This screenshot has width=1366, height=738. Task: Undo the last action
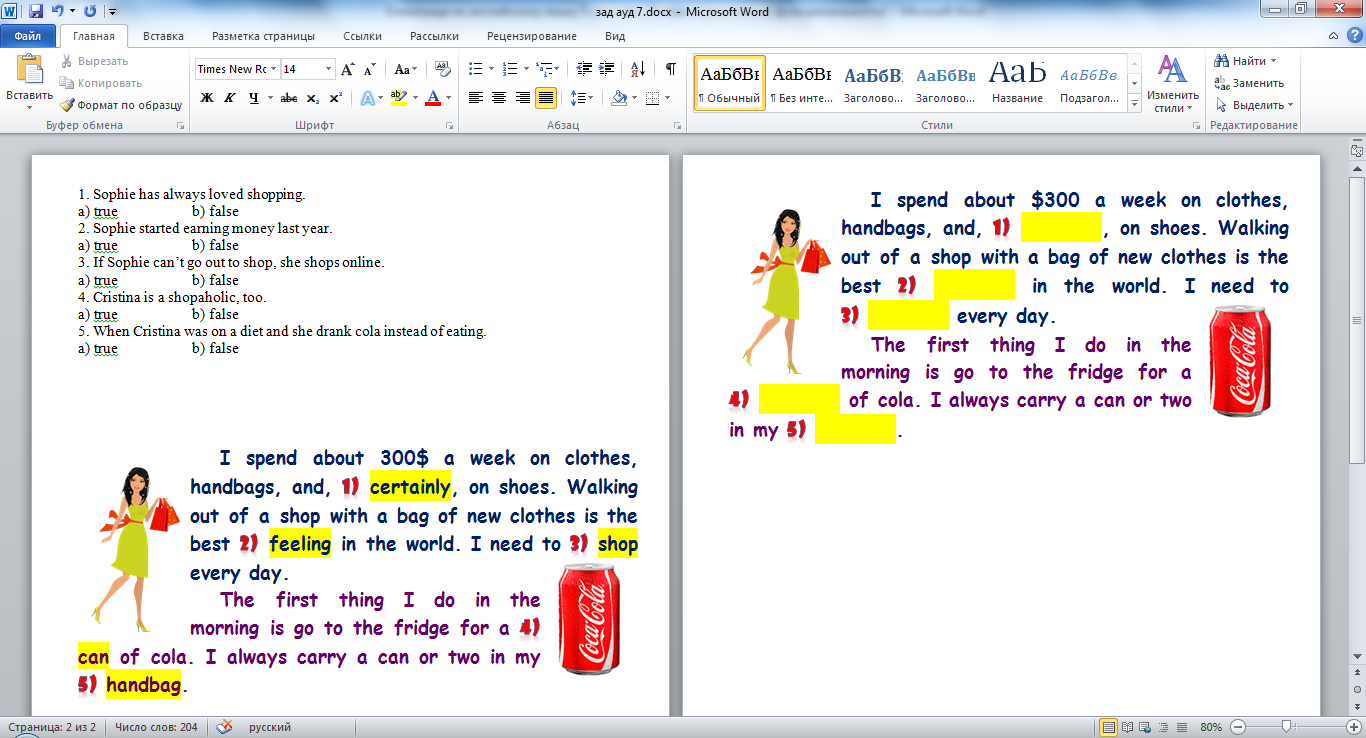point(58,12)
